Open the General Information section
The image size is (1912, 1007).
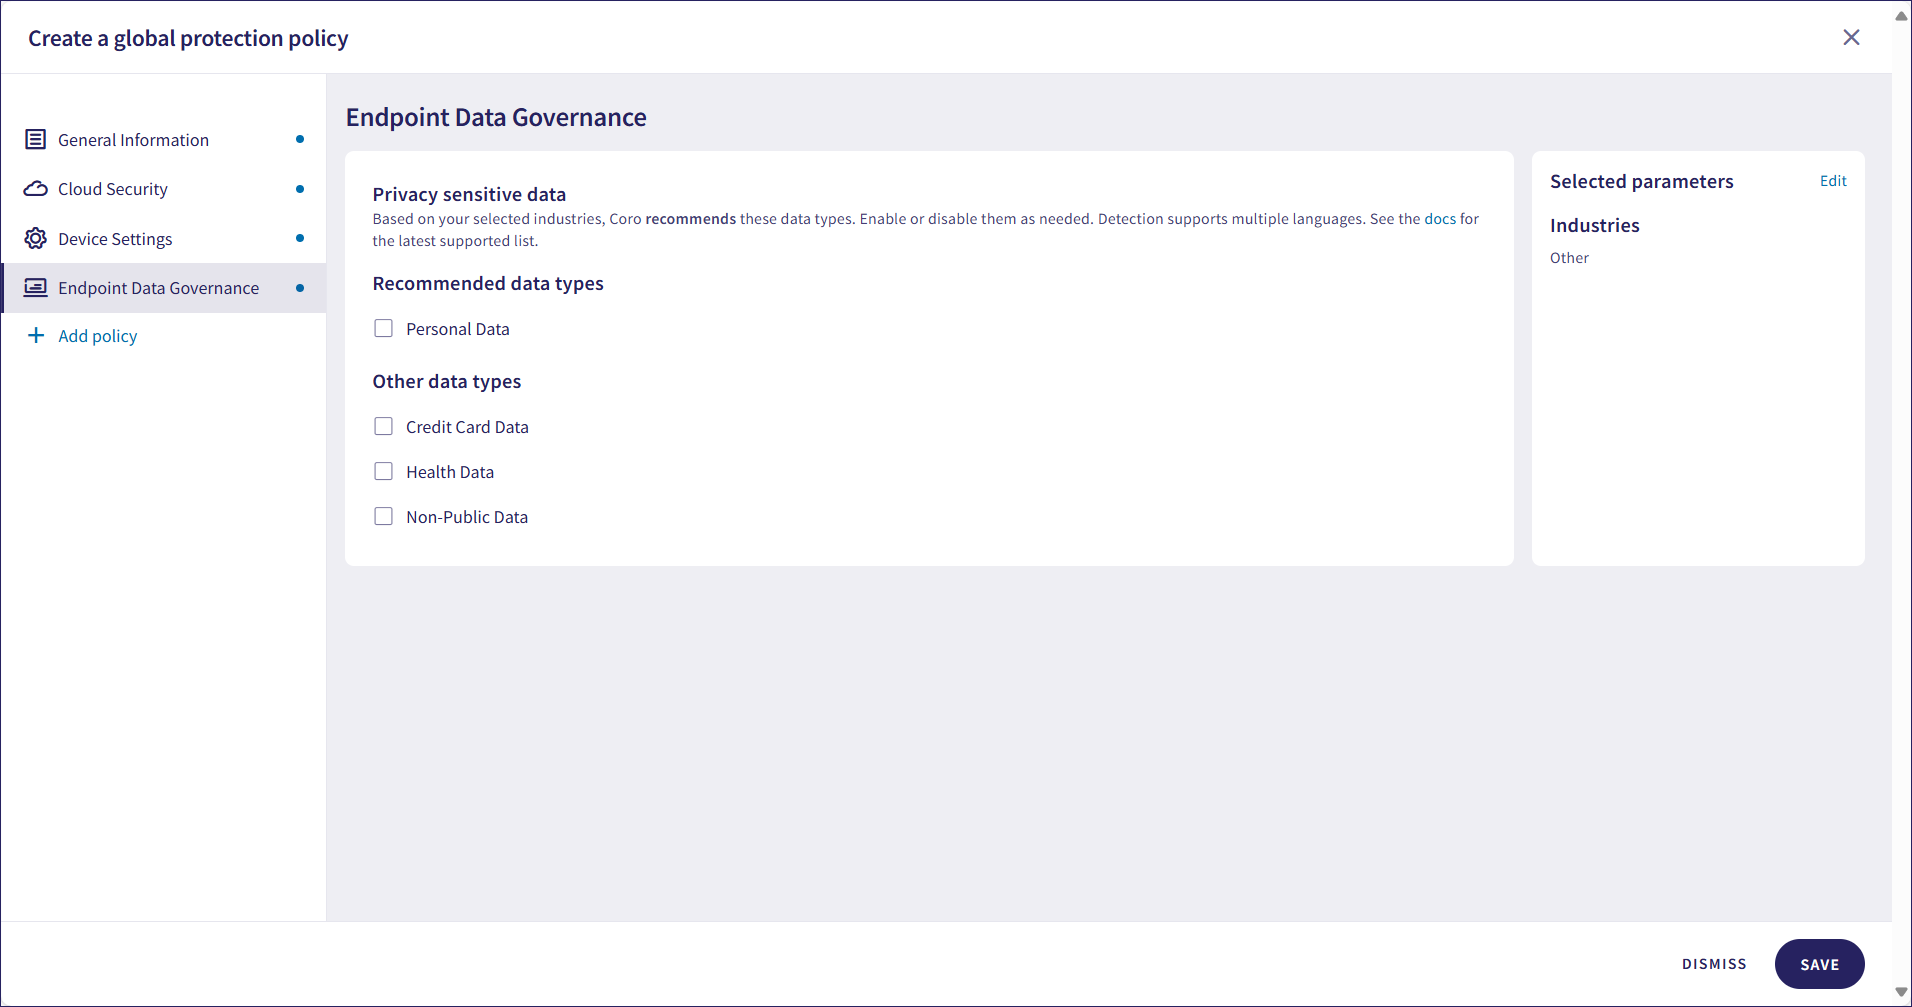point(133,140)
